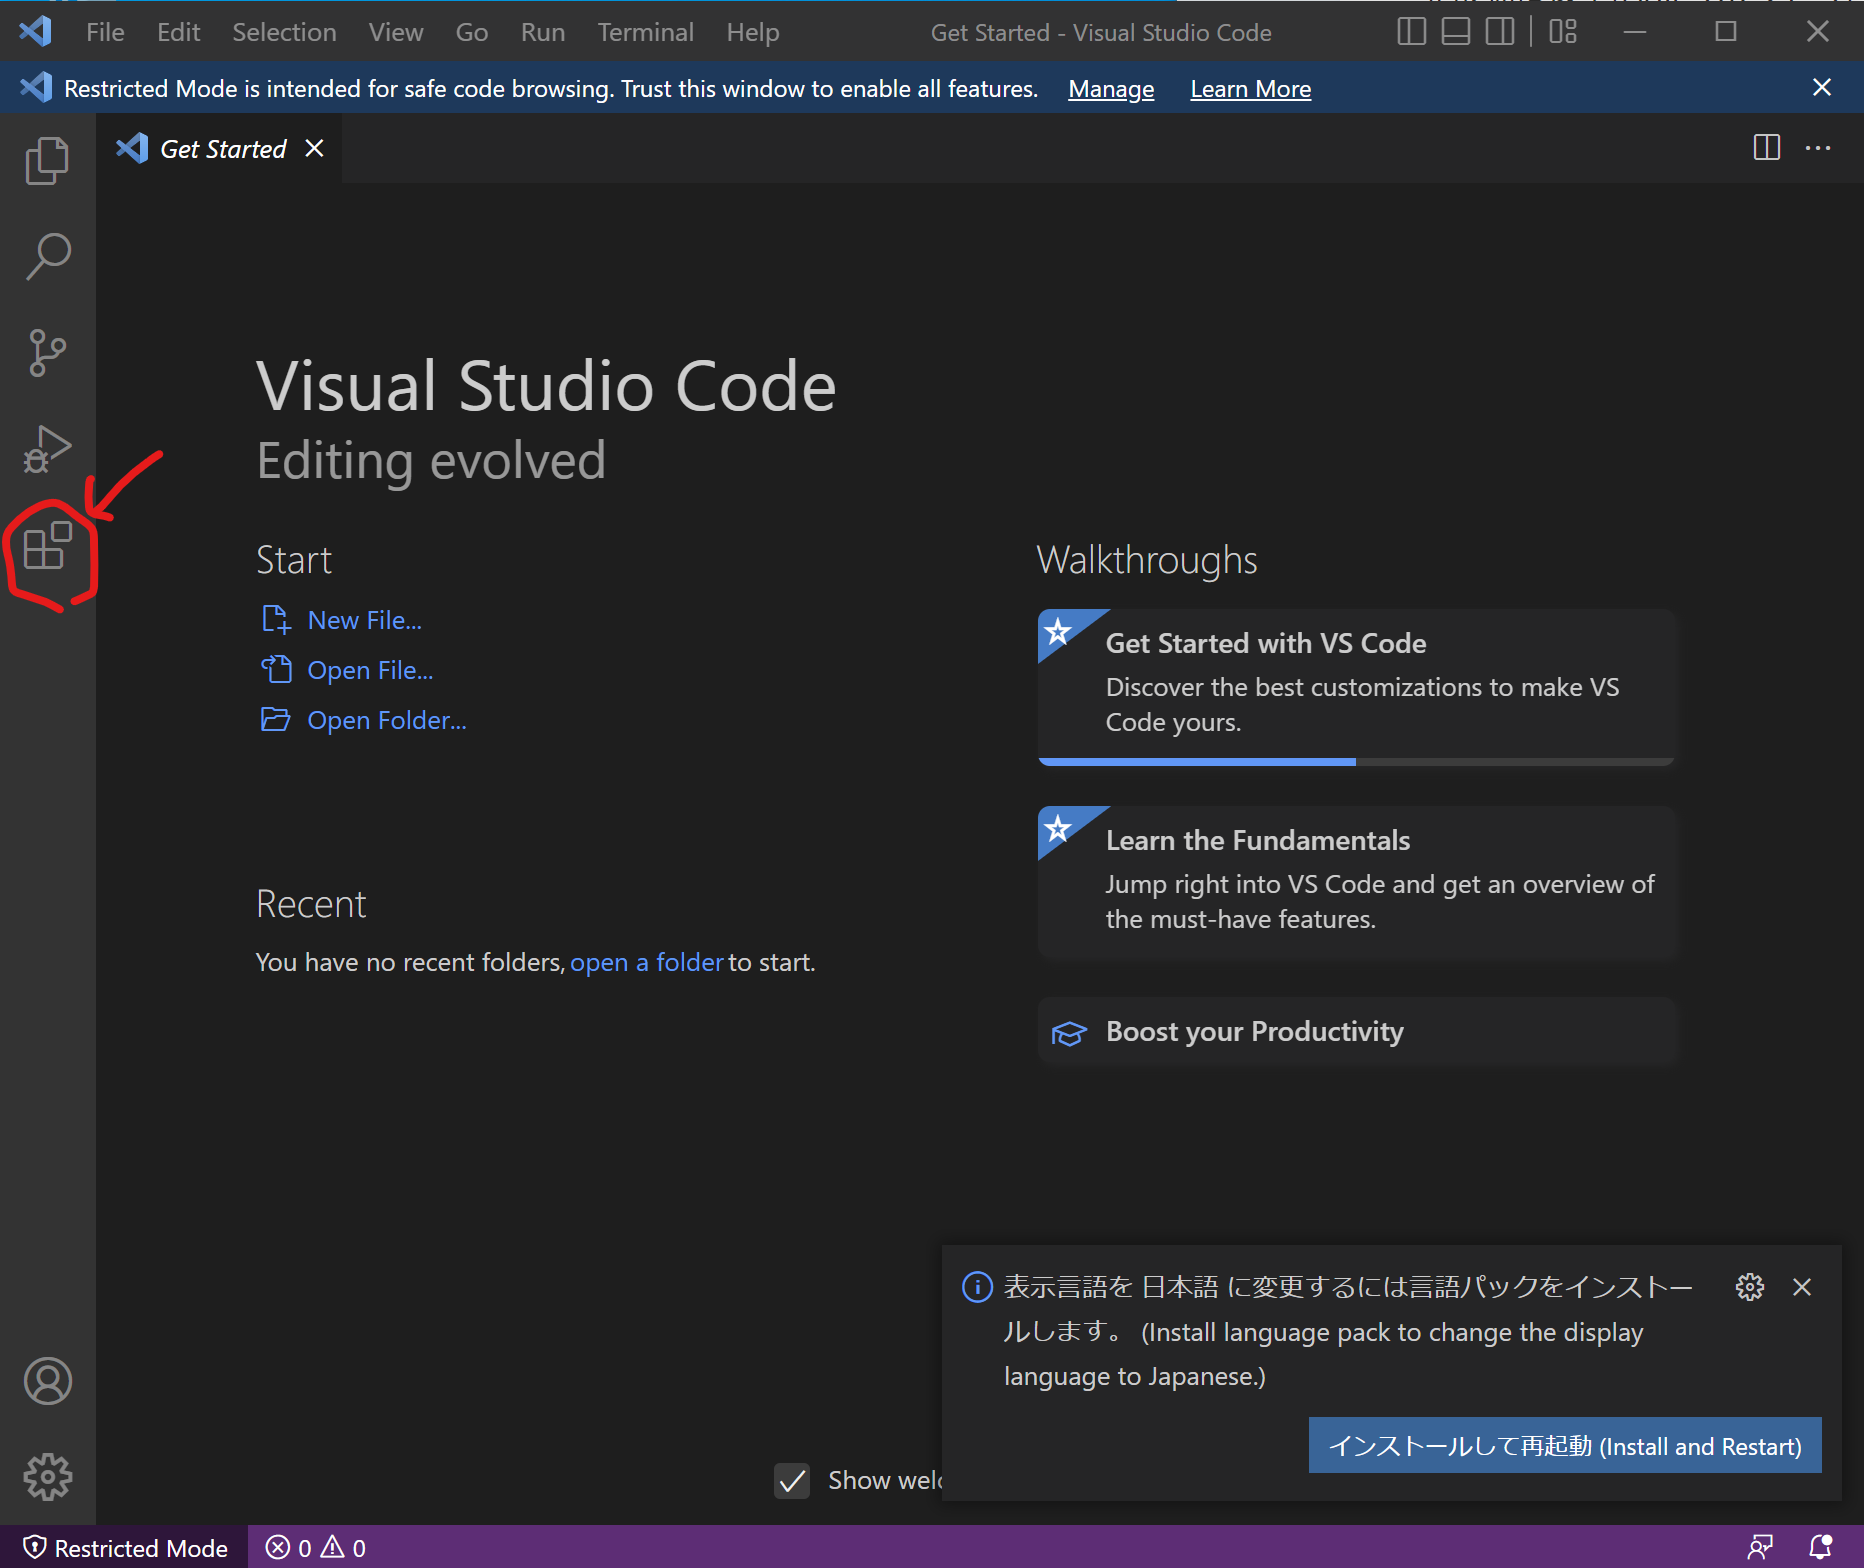This screenshot has height=1568, width=1864.
Task: Open the notification settings gear menu
Action: (1749, 1287)
